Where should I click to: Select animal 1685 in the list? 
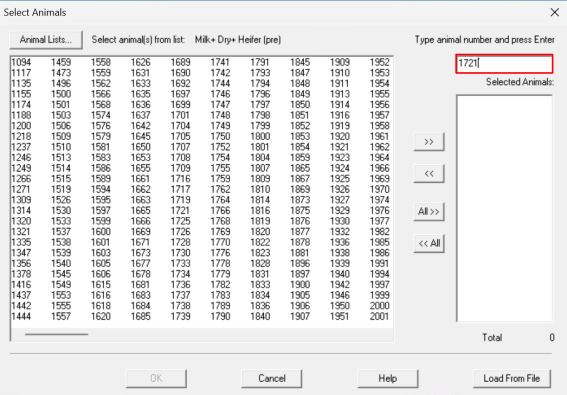(141, 317)
